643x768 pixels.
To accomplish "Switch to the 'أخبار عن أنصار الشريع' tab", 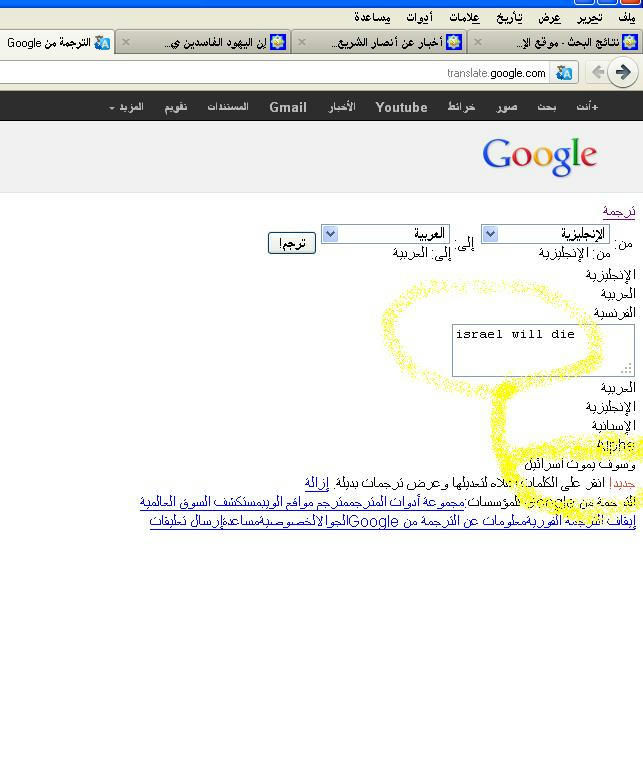I will coord(380,43).
